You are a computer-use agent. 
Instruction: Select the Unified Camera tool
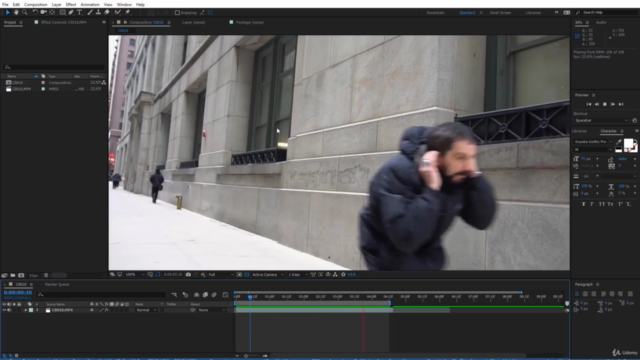coord(43,13)
